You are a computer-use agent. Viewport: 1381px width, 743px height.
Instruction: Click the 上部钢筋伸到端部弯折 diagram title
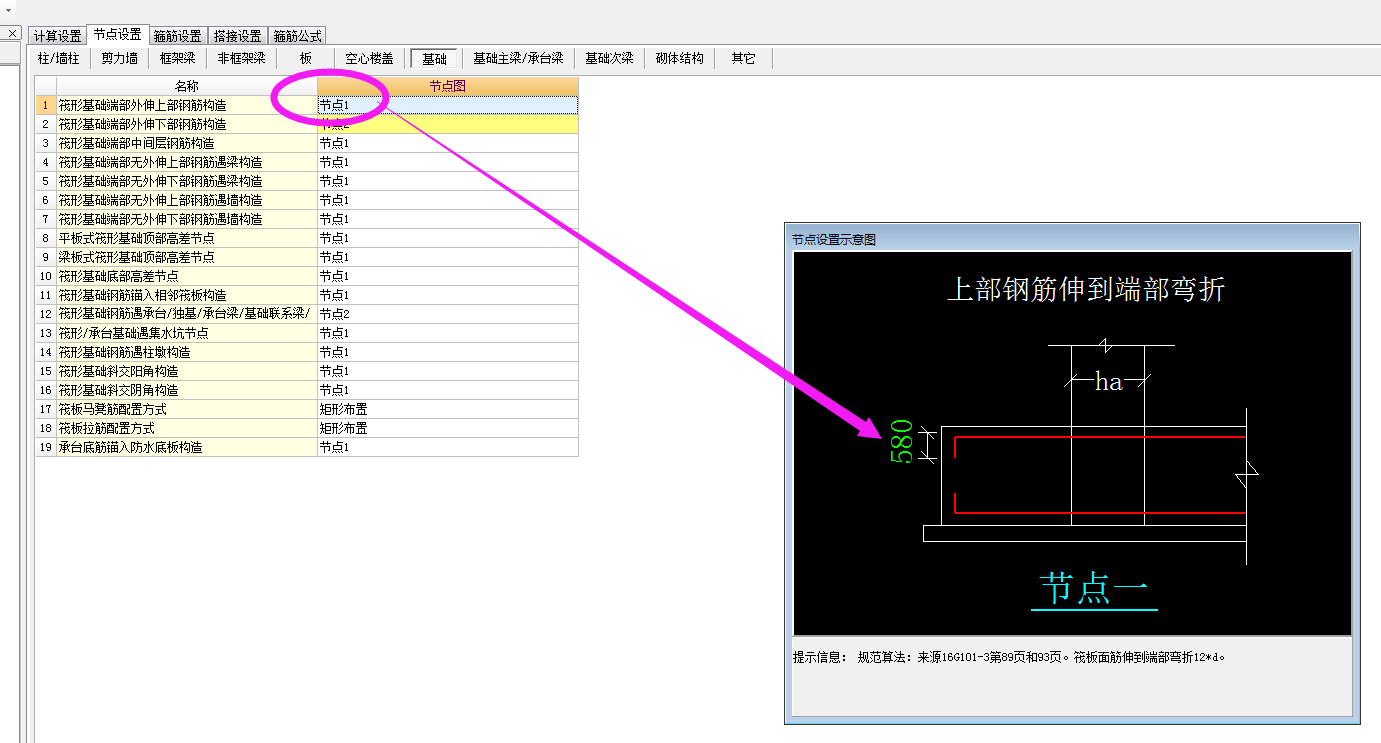pos(1086,290)
